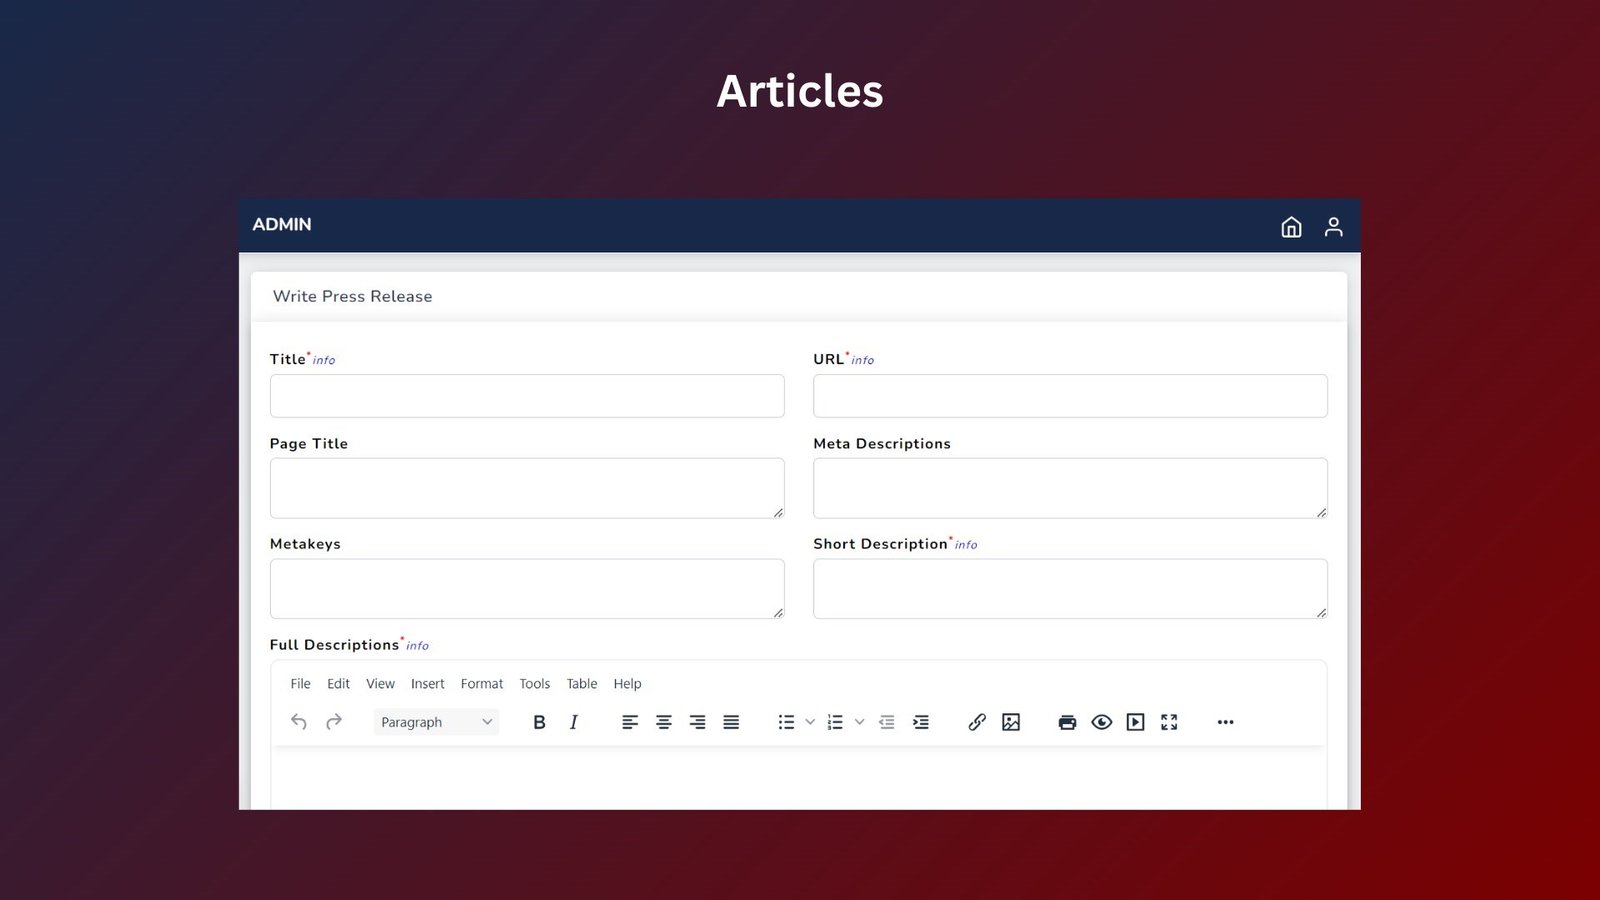Screen dimensions: 1600x900
Task: Toggle bold formatting
Action: coord(539,722)
